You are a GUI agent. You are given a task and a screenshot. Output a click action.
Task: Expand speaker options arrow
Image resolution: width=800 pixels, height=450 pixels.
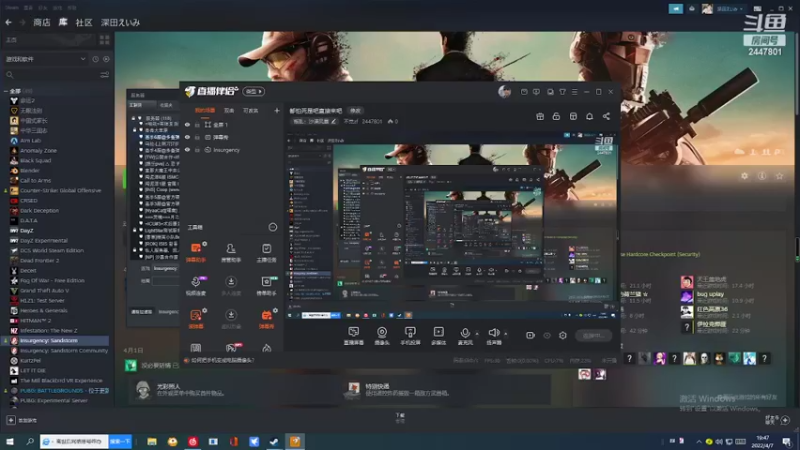click(x=506, y=334)
